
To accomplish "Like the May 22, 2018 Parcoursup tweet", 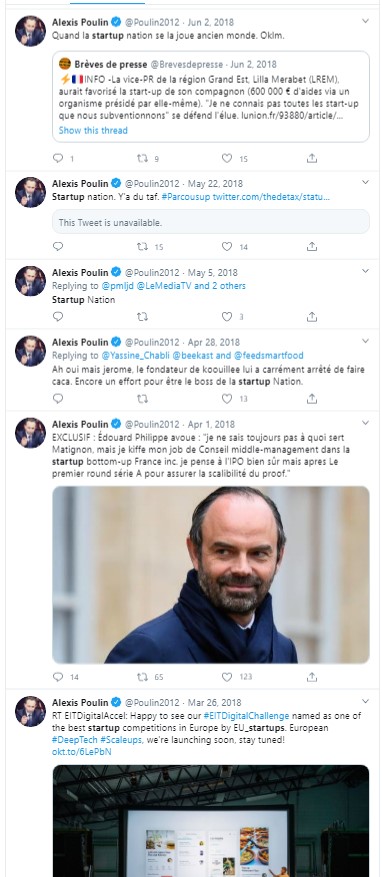I will [x=227, y=246].
